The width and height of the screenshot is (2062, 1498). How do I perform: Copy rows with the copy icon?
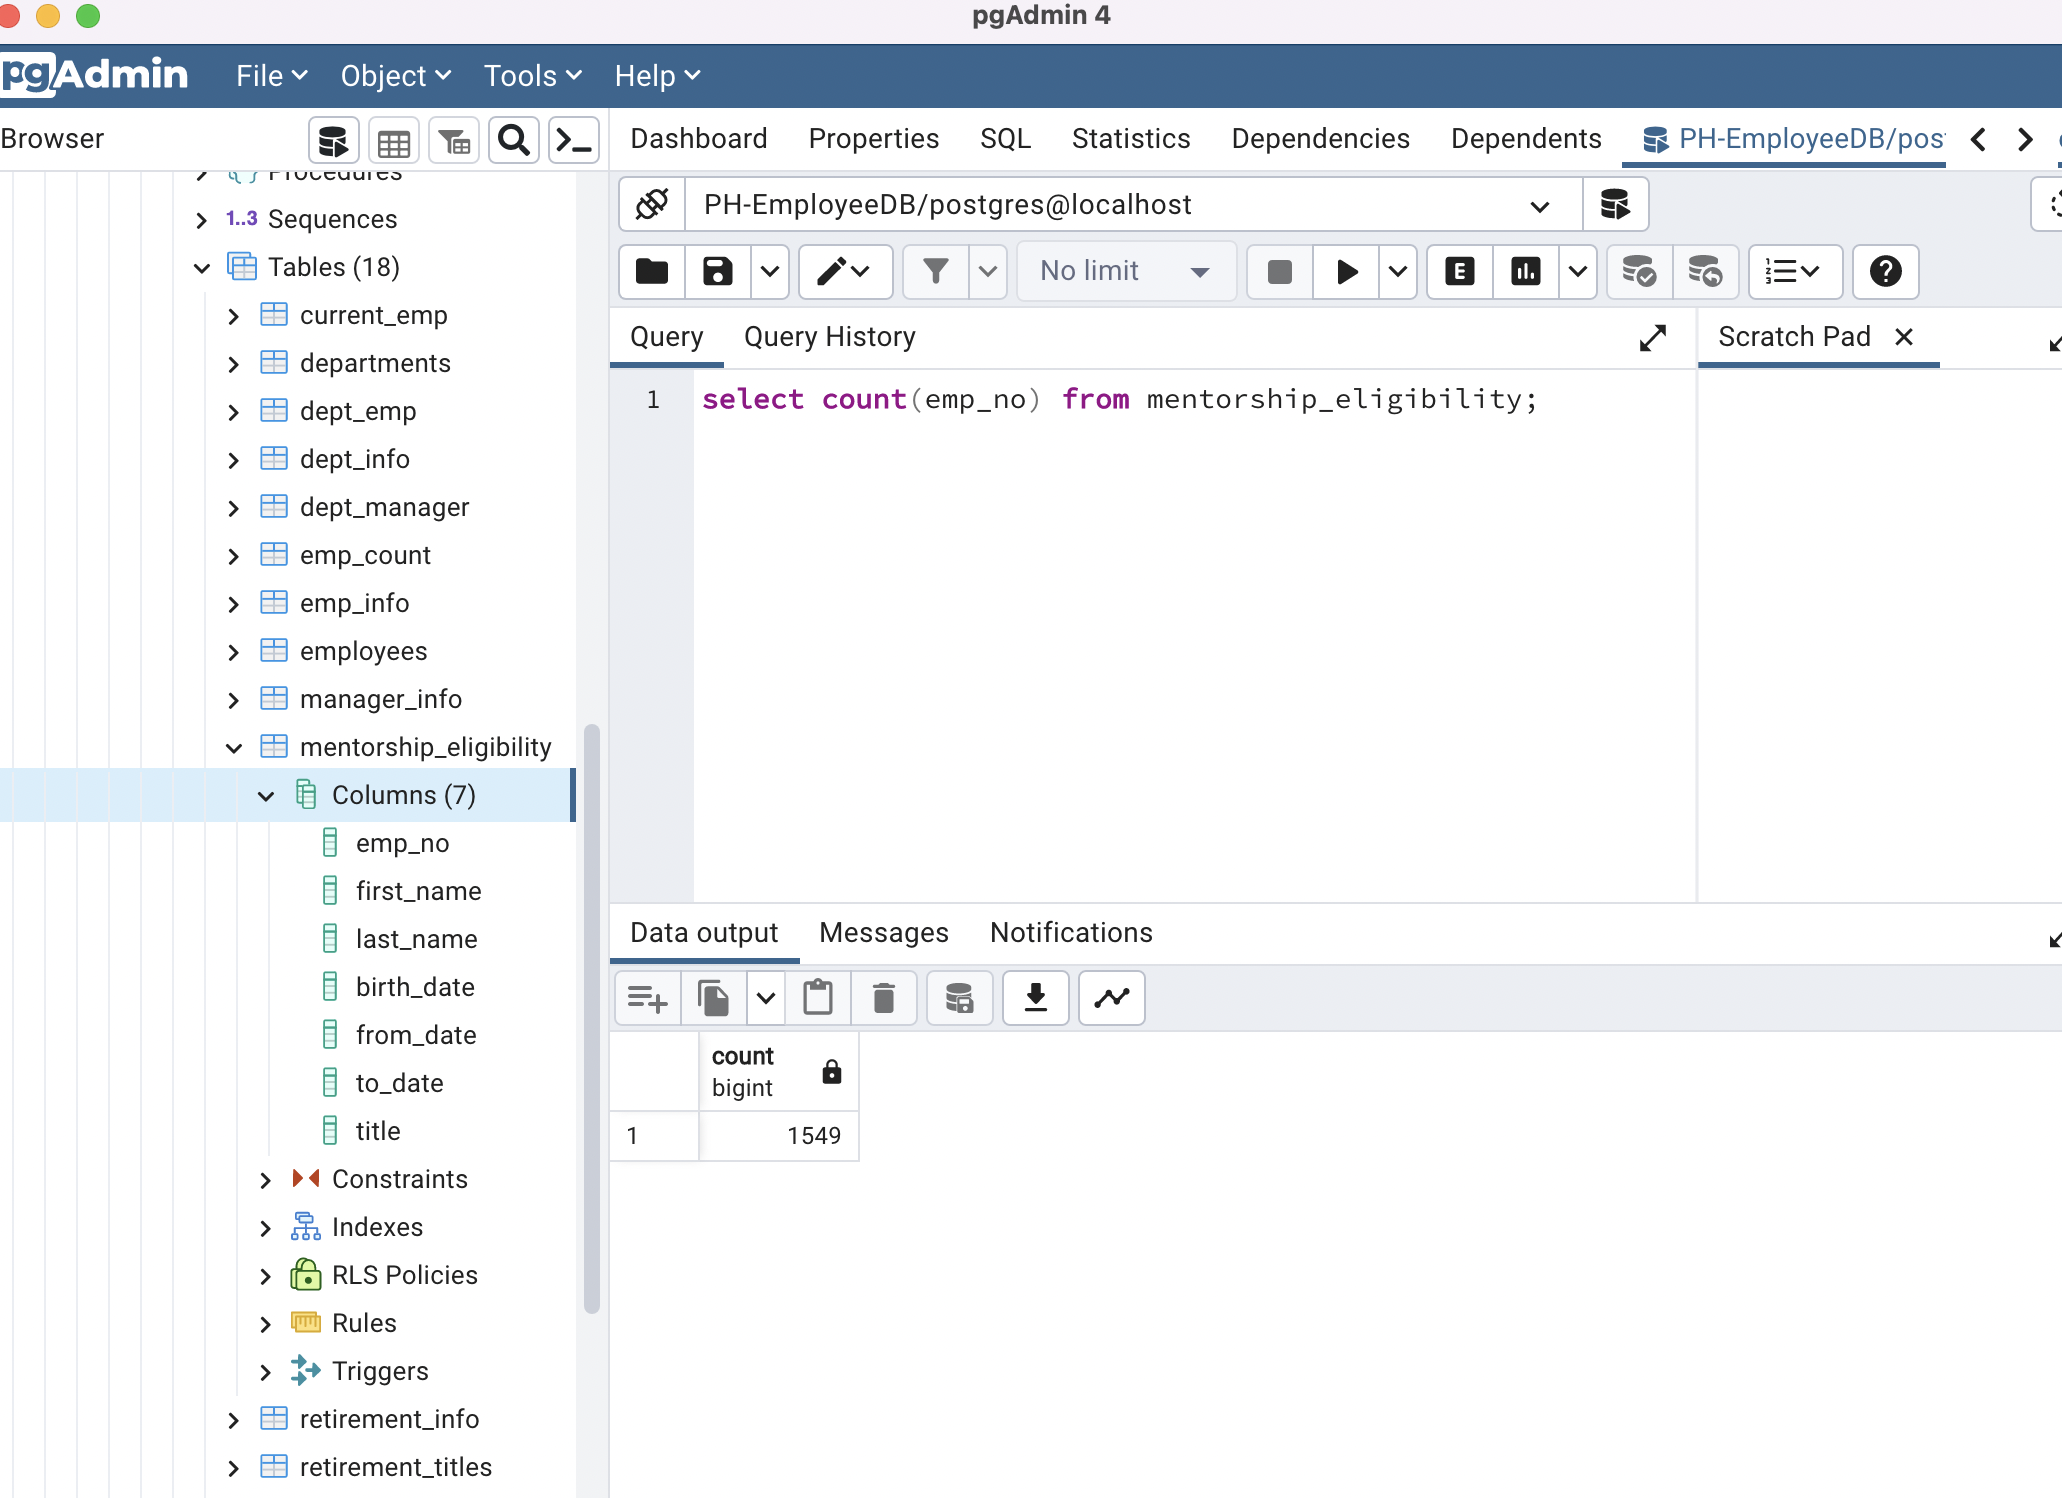coord(712,997)
